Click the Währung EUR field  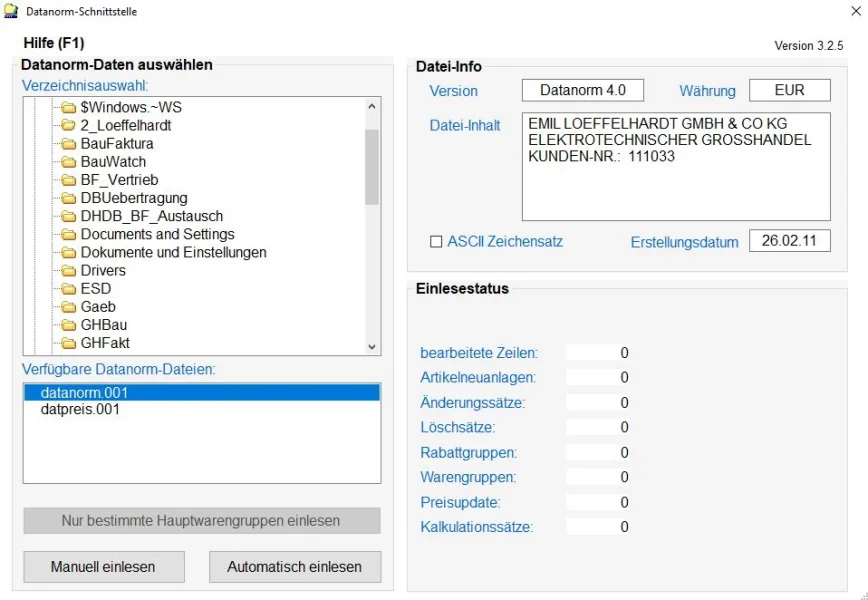(789, 90)
